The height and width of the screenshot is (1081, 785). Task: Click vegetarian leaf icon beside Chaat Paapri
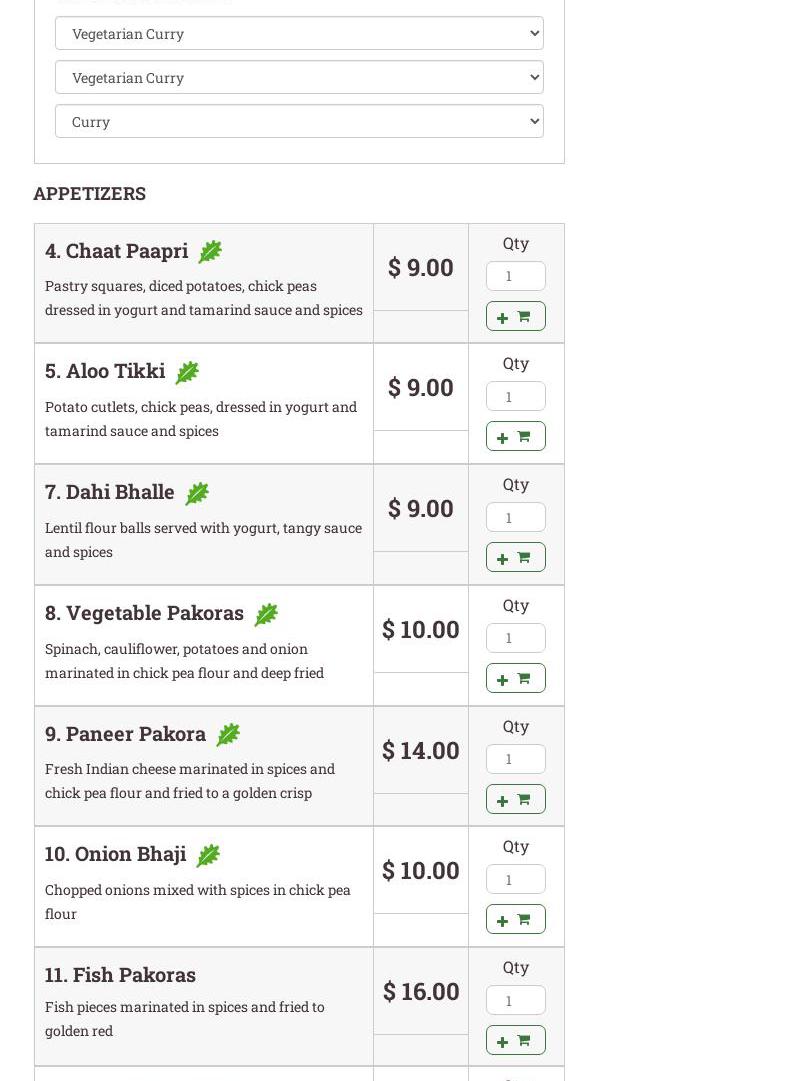coord(210,252)
